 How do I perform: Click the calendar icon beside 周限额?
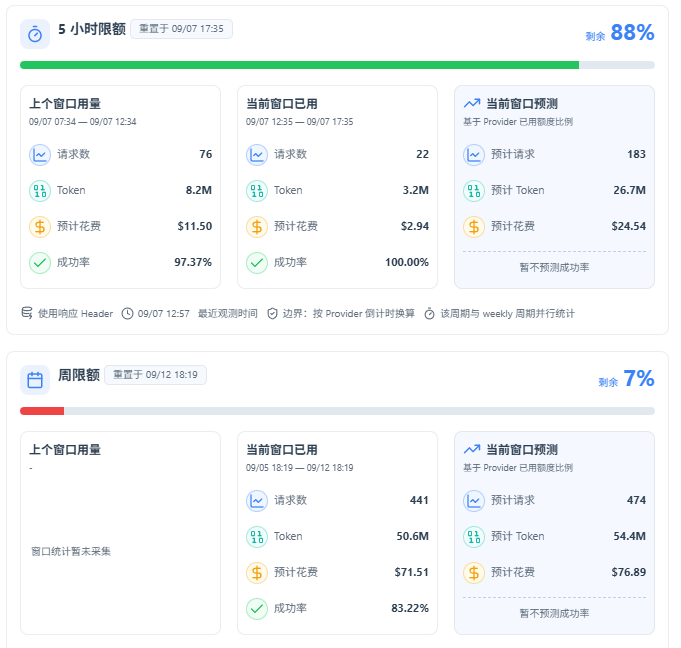point(35,380)
